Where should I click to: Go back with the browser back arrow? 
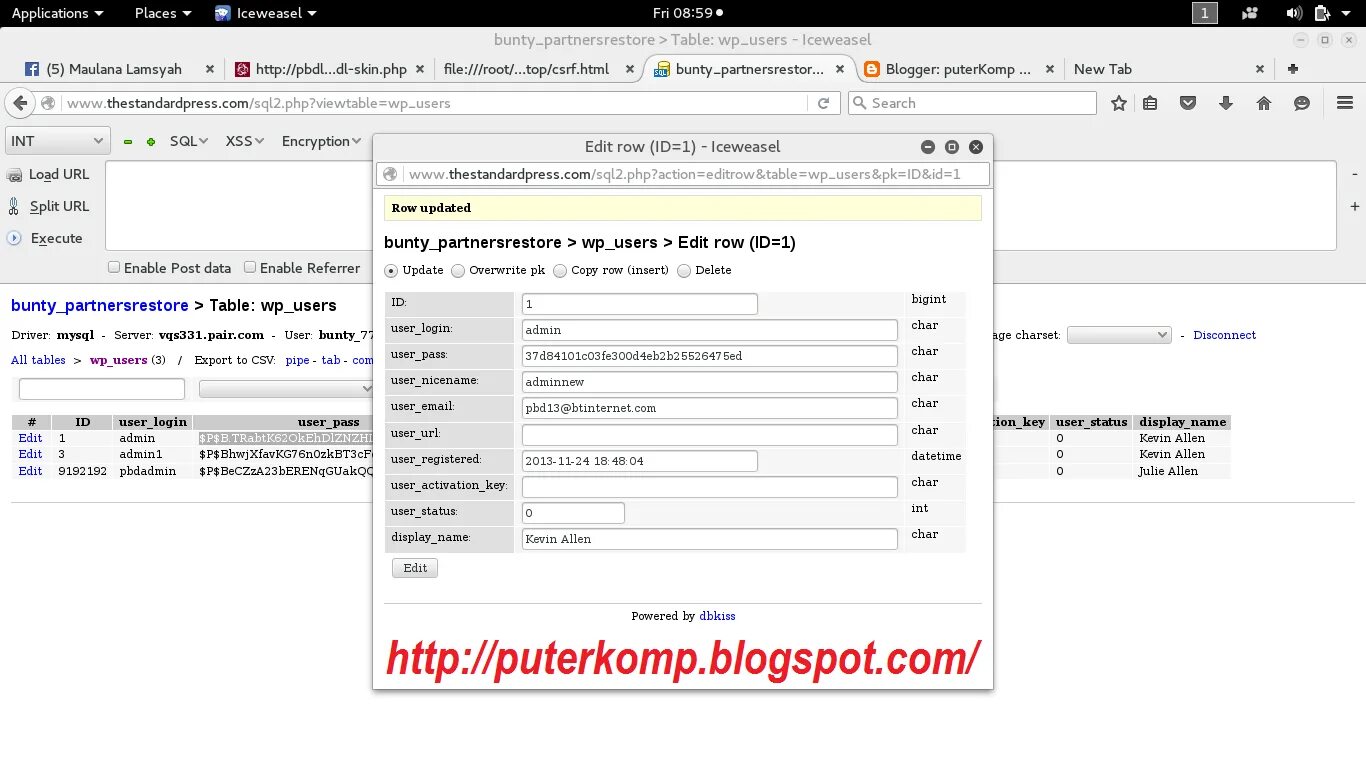coord(19,103)
